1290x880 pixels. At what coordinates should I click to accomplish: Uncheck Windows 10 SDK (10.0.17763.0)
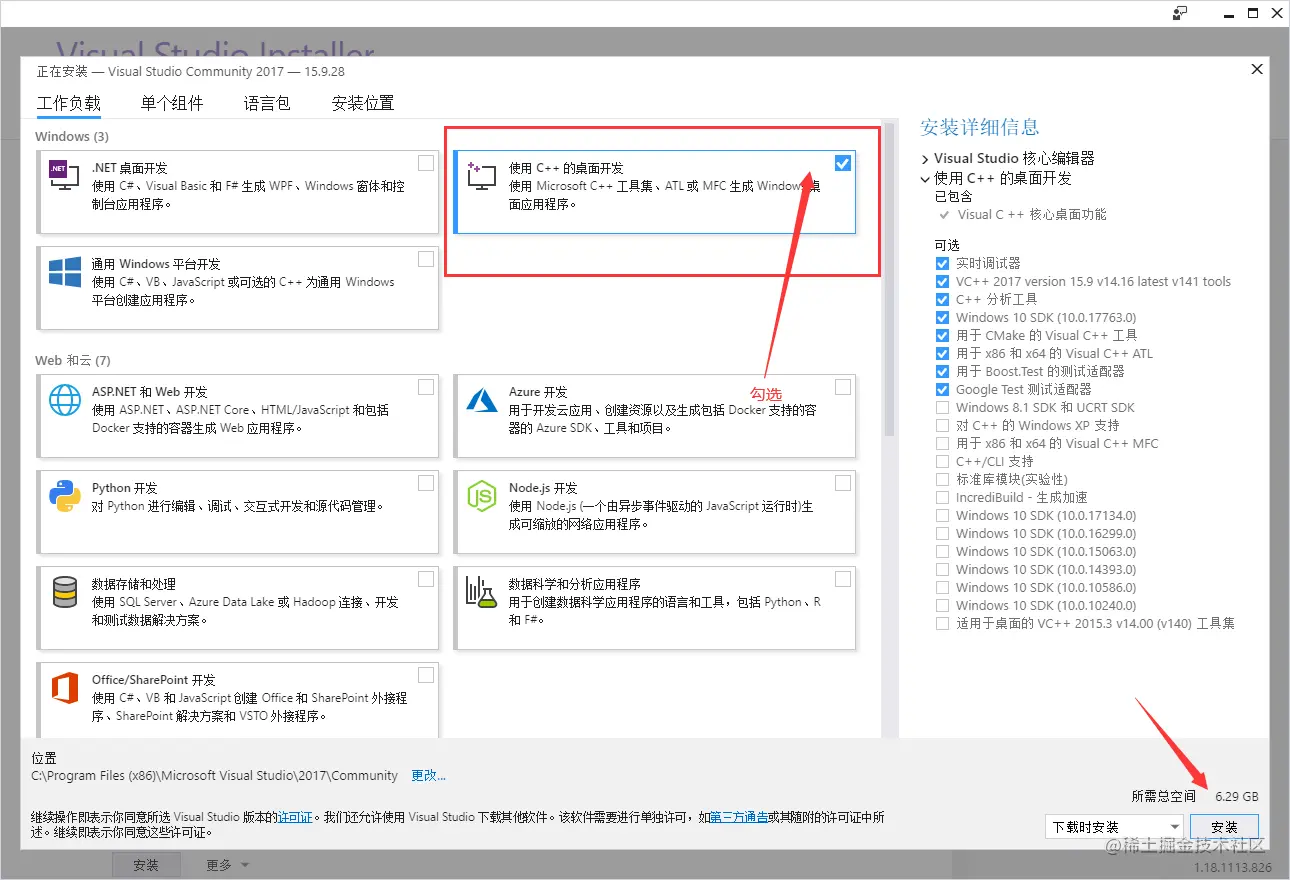(942, 317)
